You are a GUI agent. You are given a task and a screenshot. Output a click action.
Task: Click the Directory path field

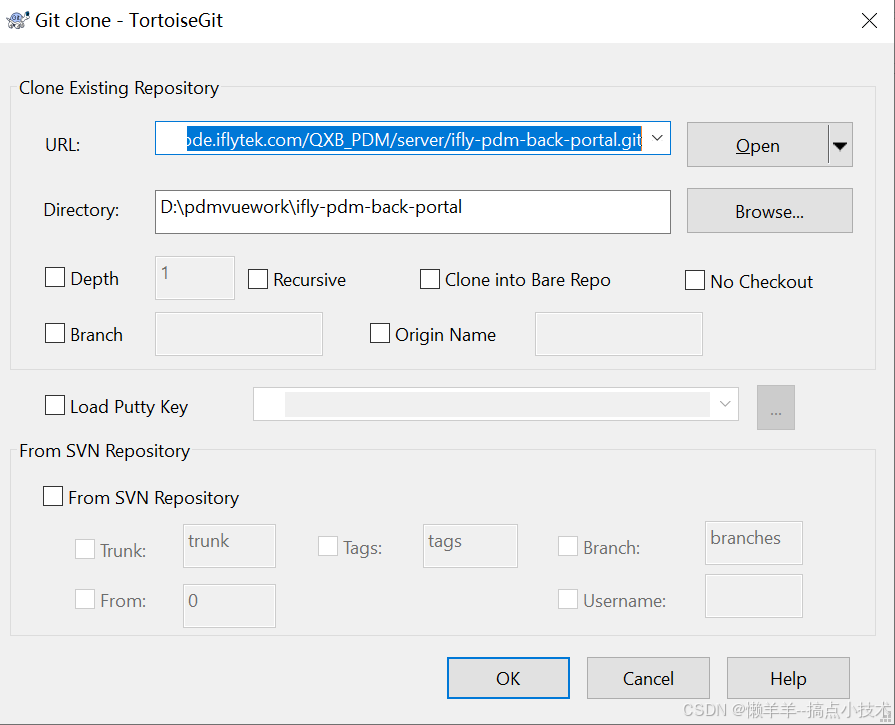(x=413, y=212)
